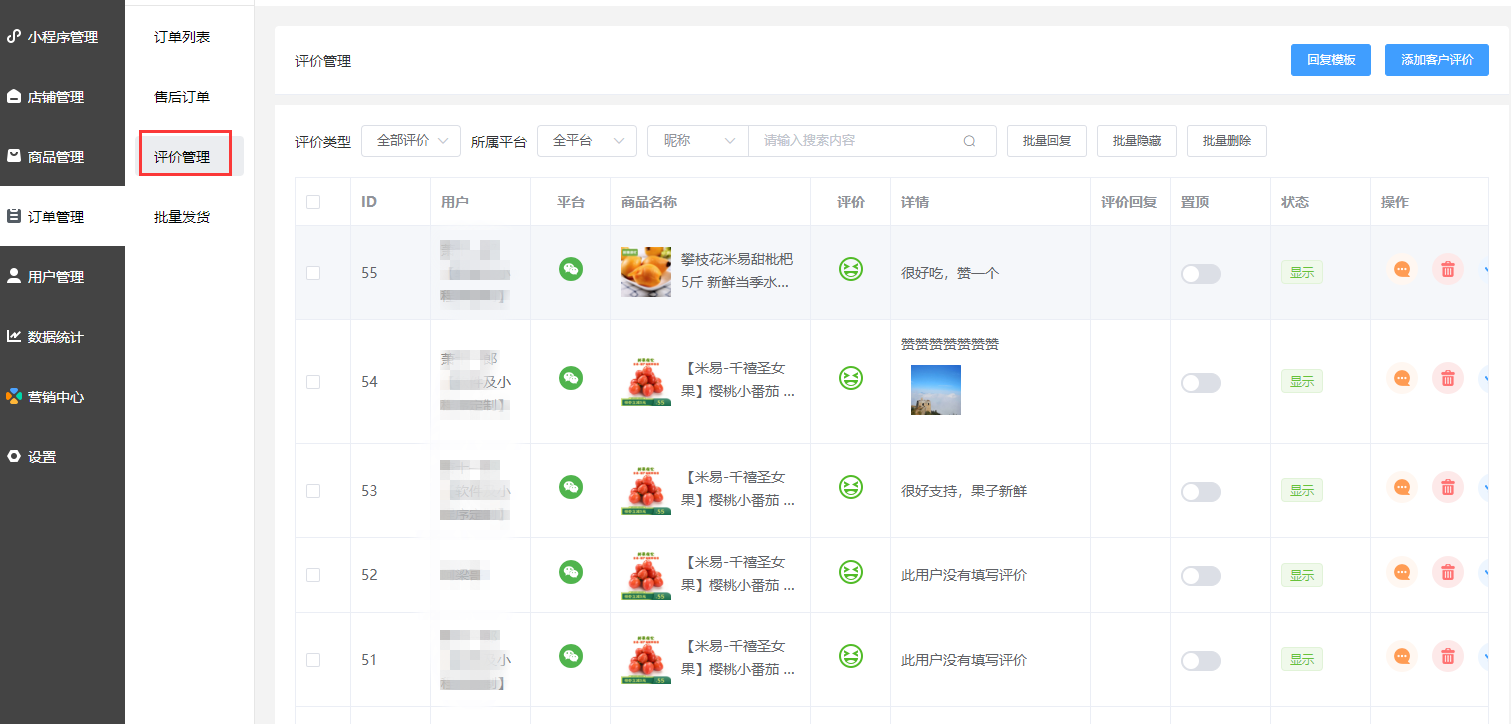Open the 昵称 search field dropdown

[698, 141]
